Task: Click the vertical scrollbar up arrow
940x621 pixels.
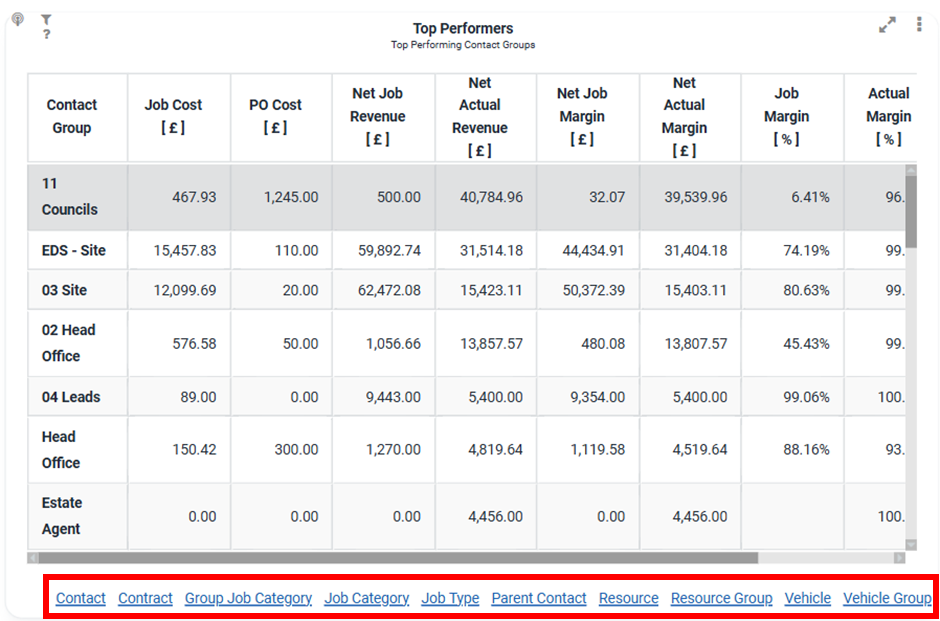Action: tap(910, 170)
